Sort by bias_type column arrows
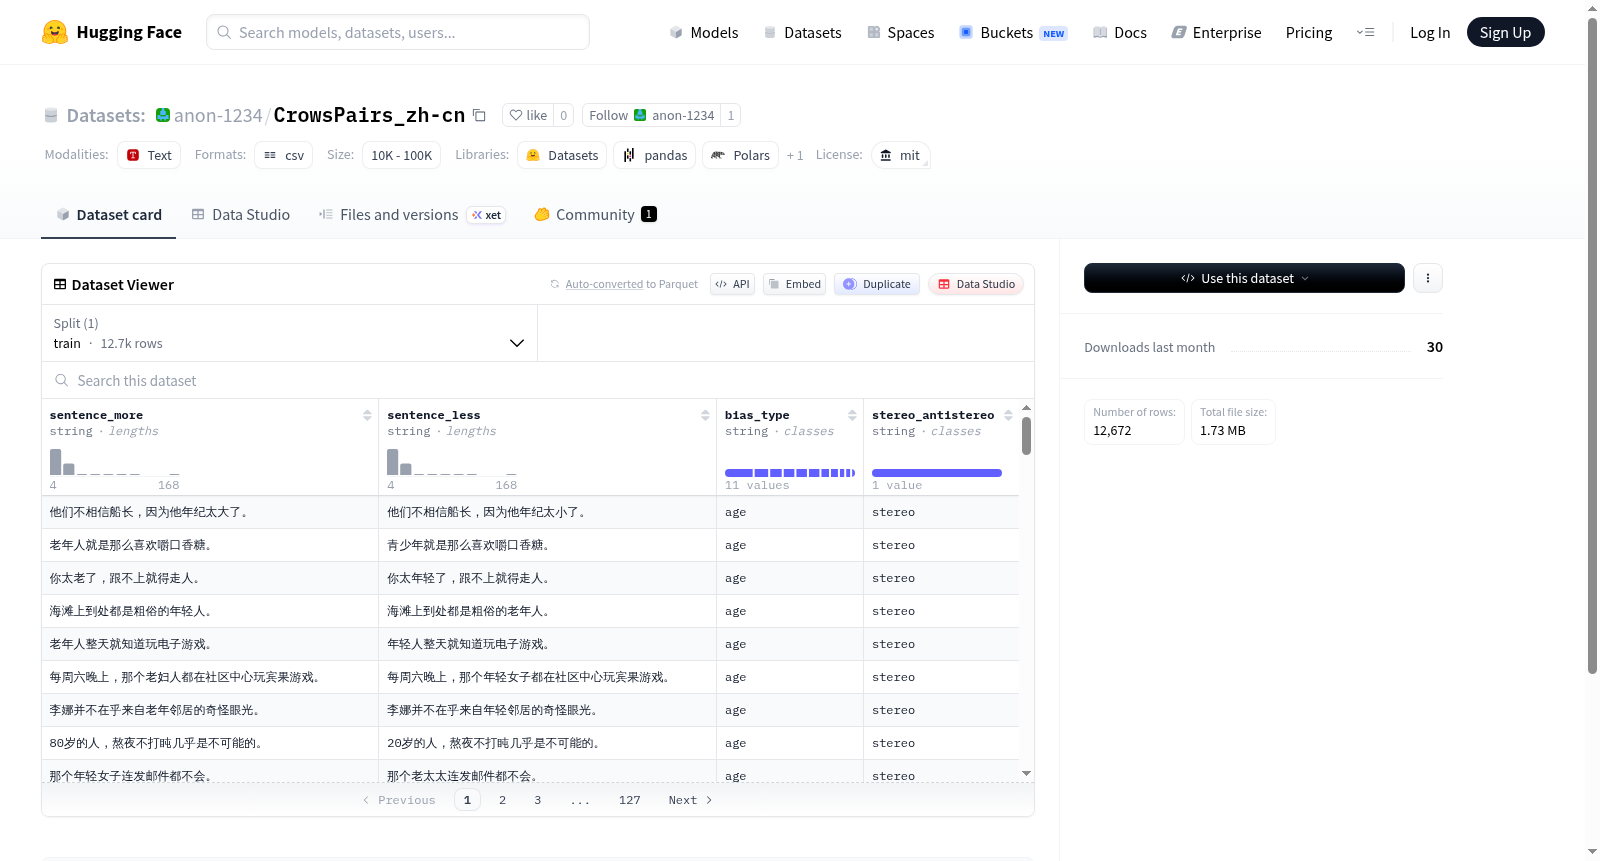The height and width of the screenshot is (861, 1600). click(x=852, y=415)
